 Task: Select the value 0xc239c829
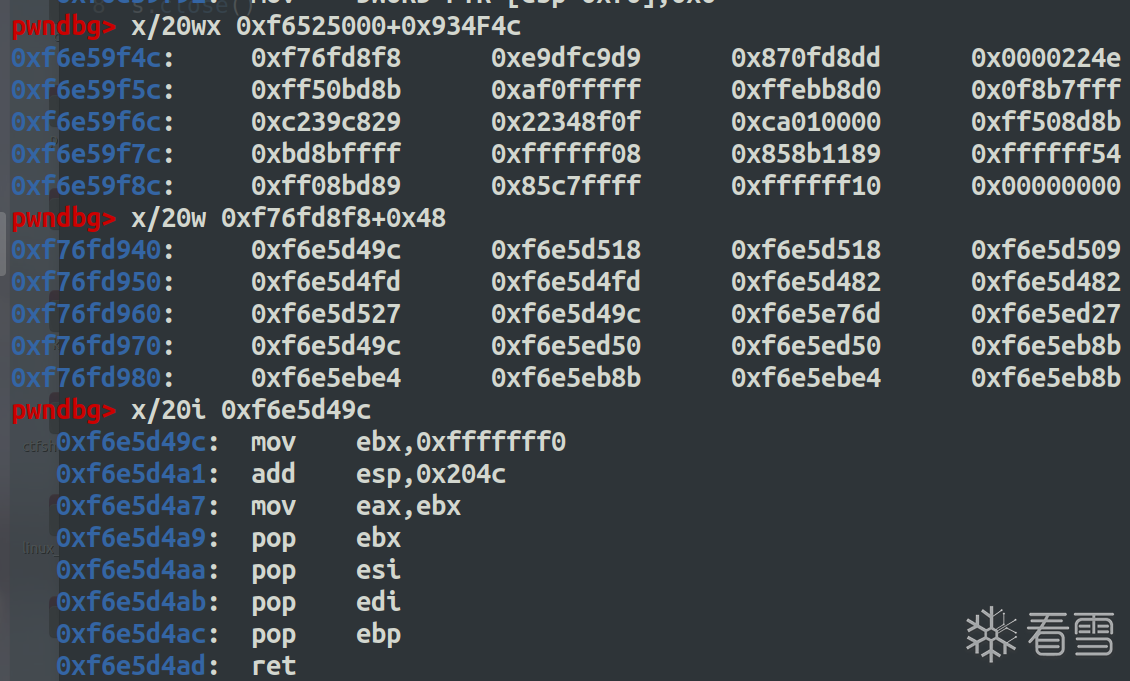coord(326,122)
